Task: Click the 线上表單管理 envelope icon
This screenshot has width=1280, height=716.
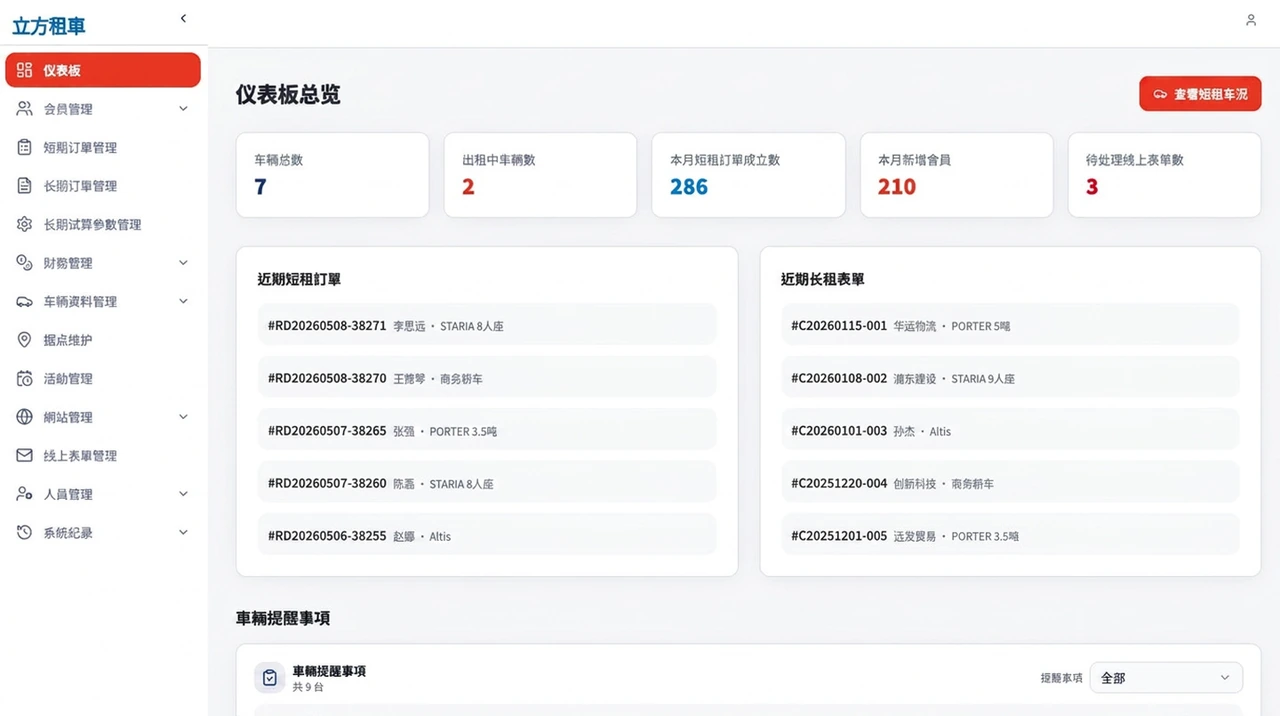Action: click(x=25, y=455)
